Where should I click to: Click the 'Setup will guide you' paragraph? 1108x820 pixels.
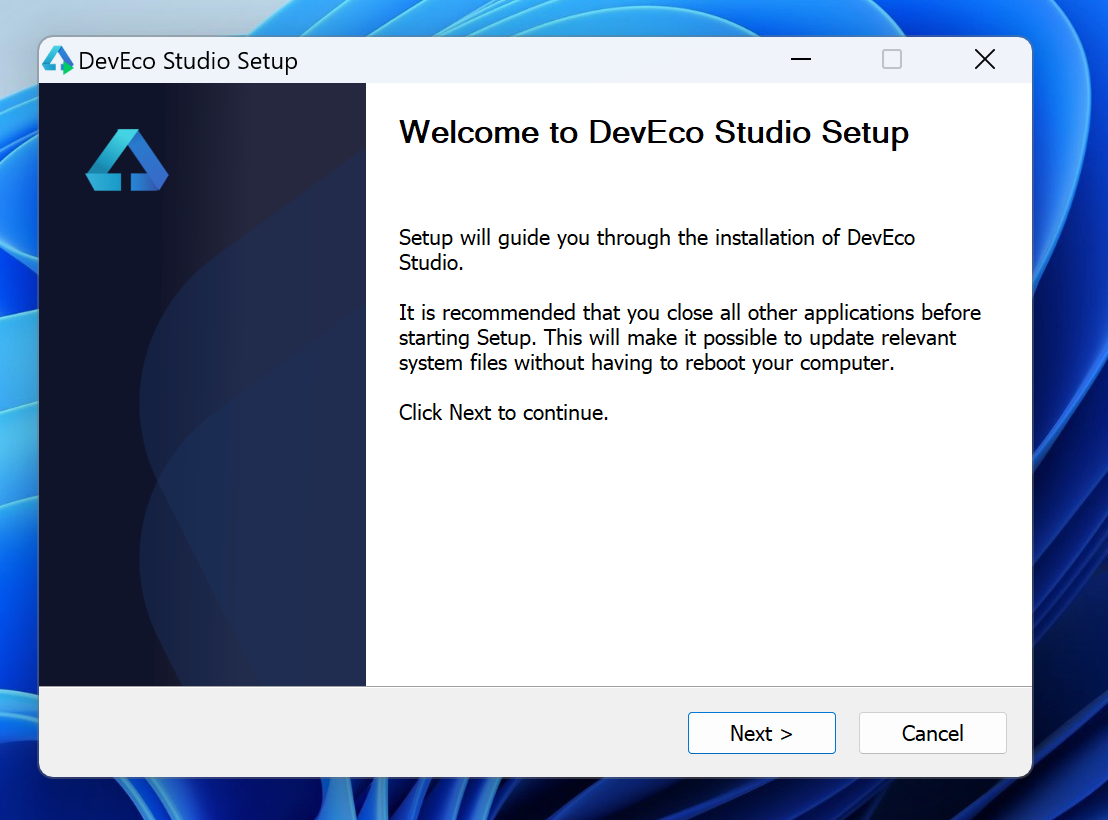(x=656, y=250)
